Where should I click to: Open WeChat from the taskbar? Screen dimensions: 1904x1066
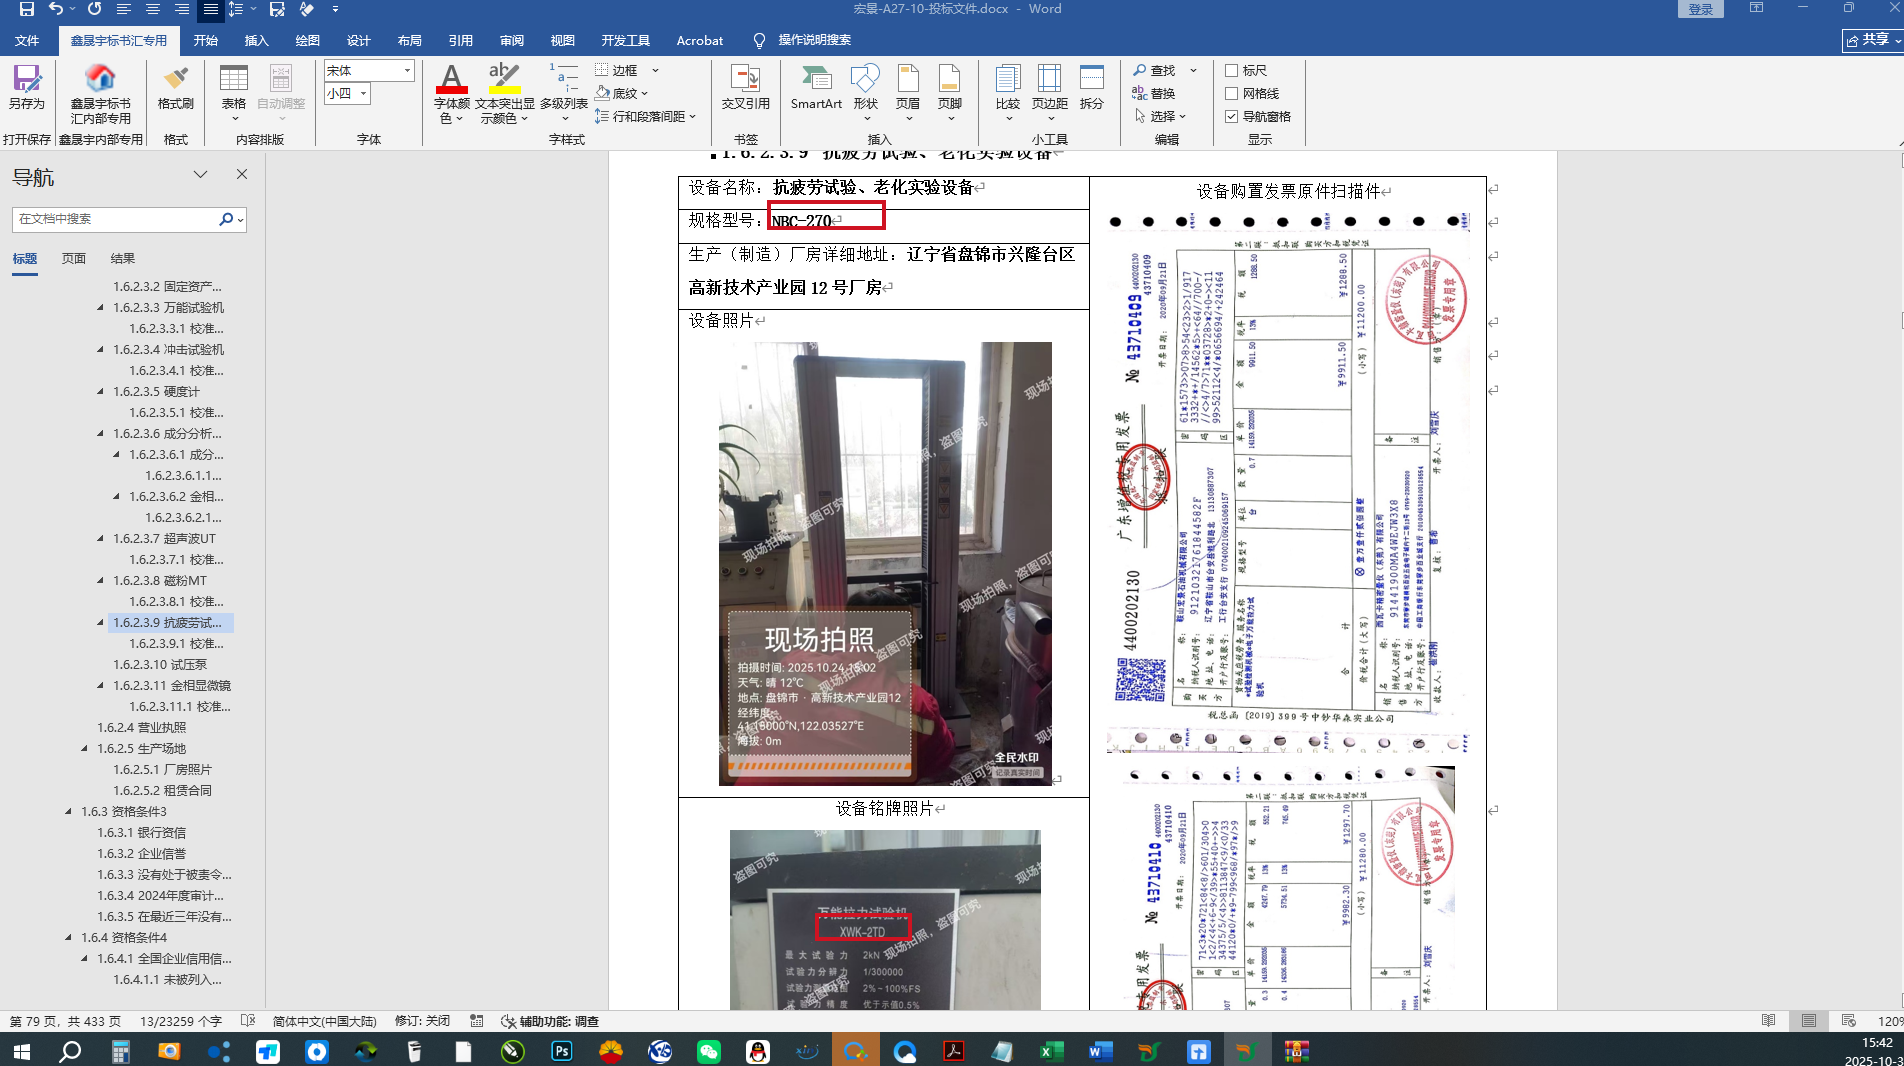[x=709, y=1051]
